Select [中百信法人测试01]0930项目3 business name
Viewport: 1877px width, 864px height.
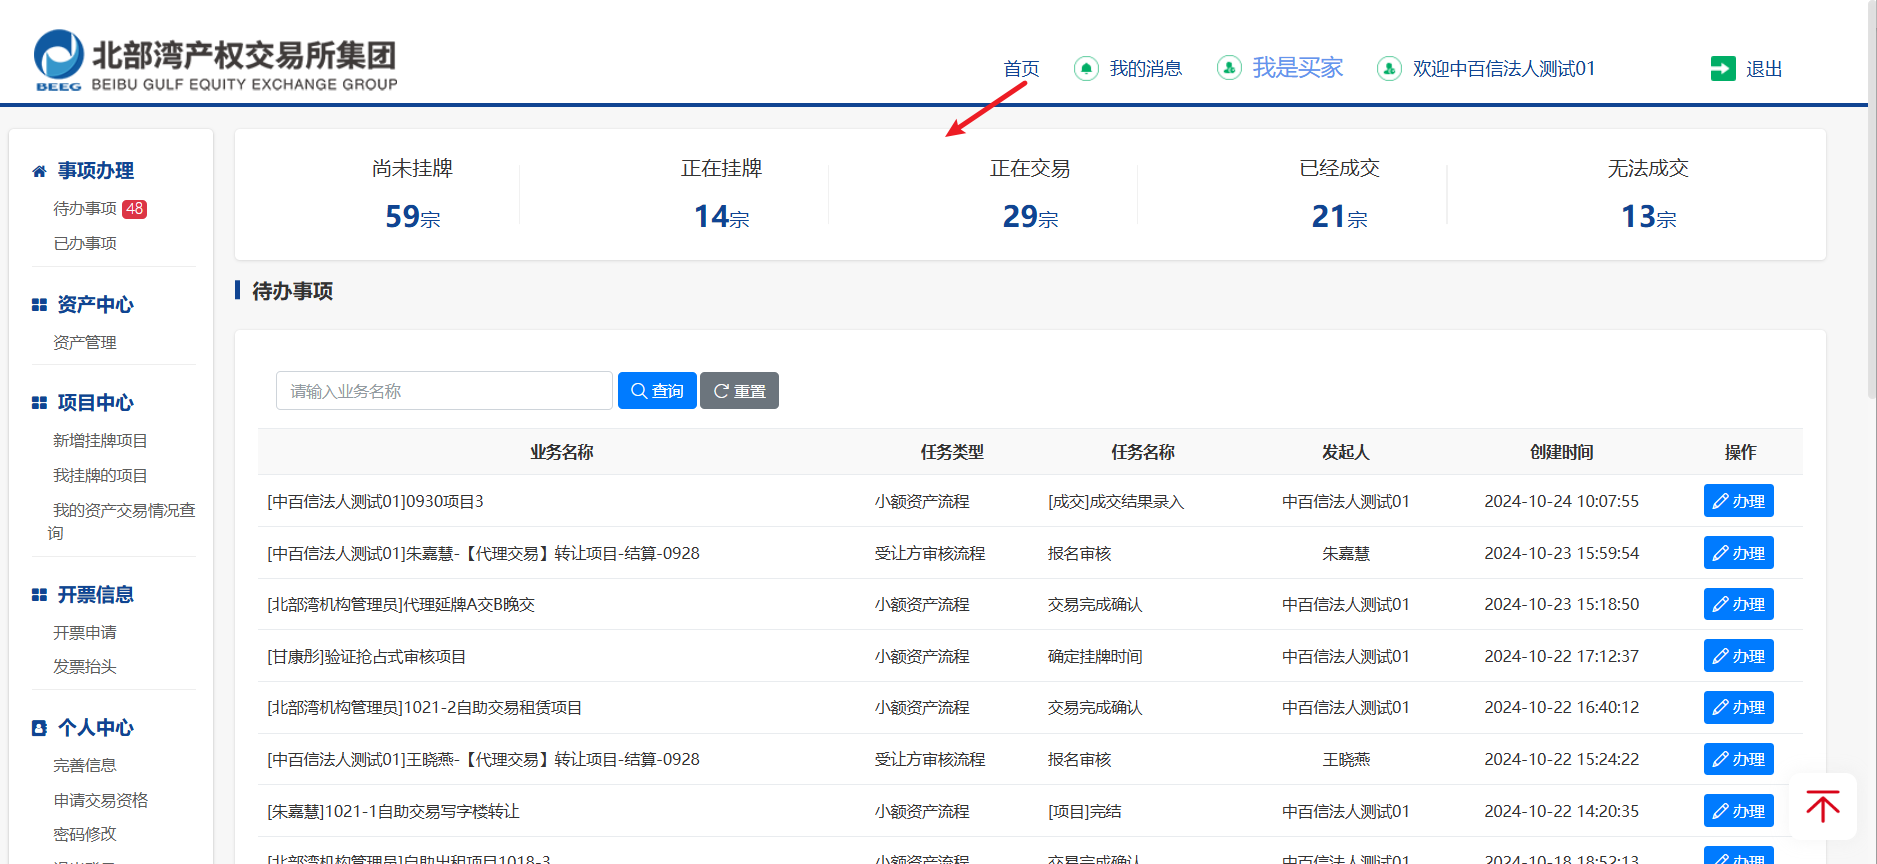(x=375, y=501)
